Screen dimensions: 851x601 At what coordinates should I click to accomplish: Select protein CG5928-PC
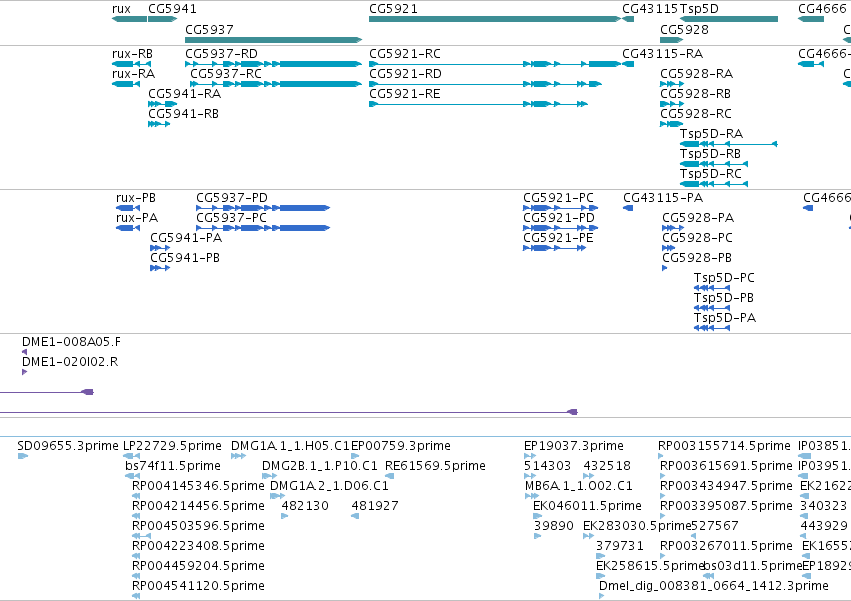pos(669,248)
